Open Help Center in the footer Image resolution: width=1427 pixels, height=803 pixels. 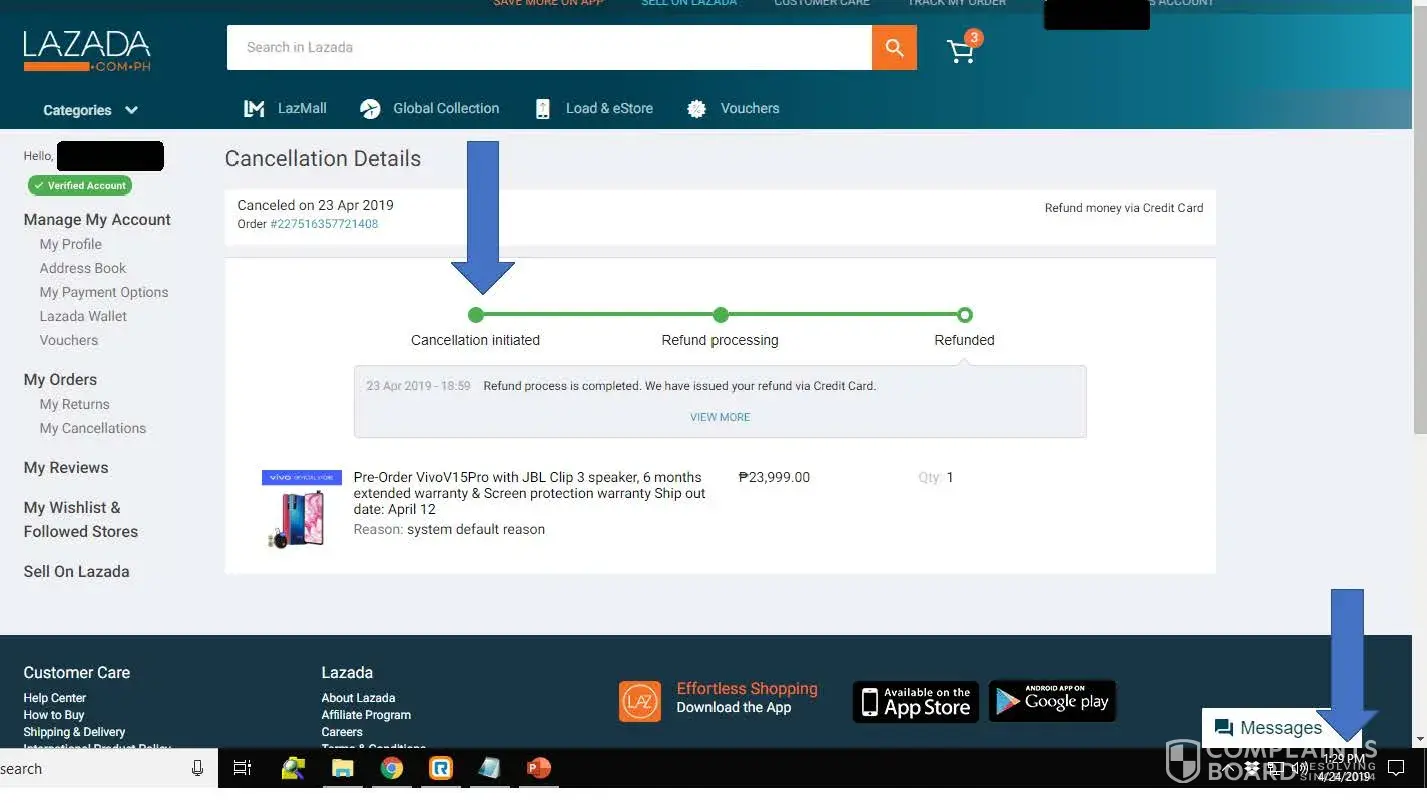[x=55, y=698]
